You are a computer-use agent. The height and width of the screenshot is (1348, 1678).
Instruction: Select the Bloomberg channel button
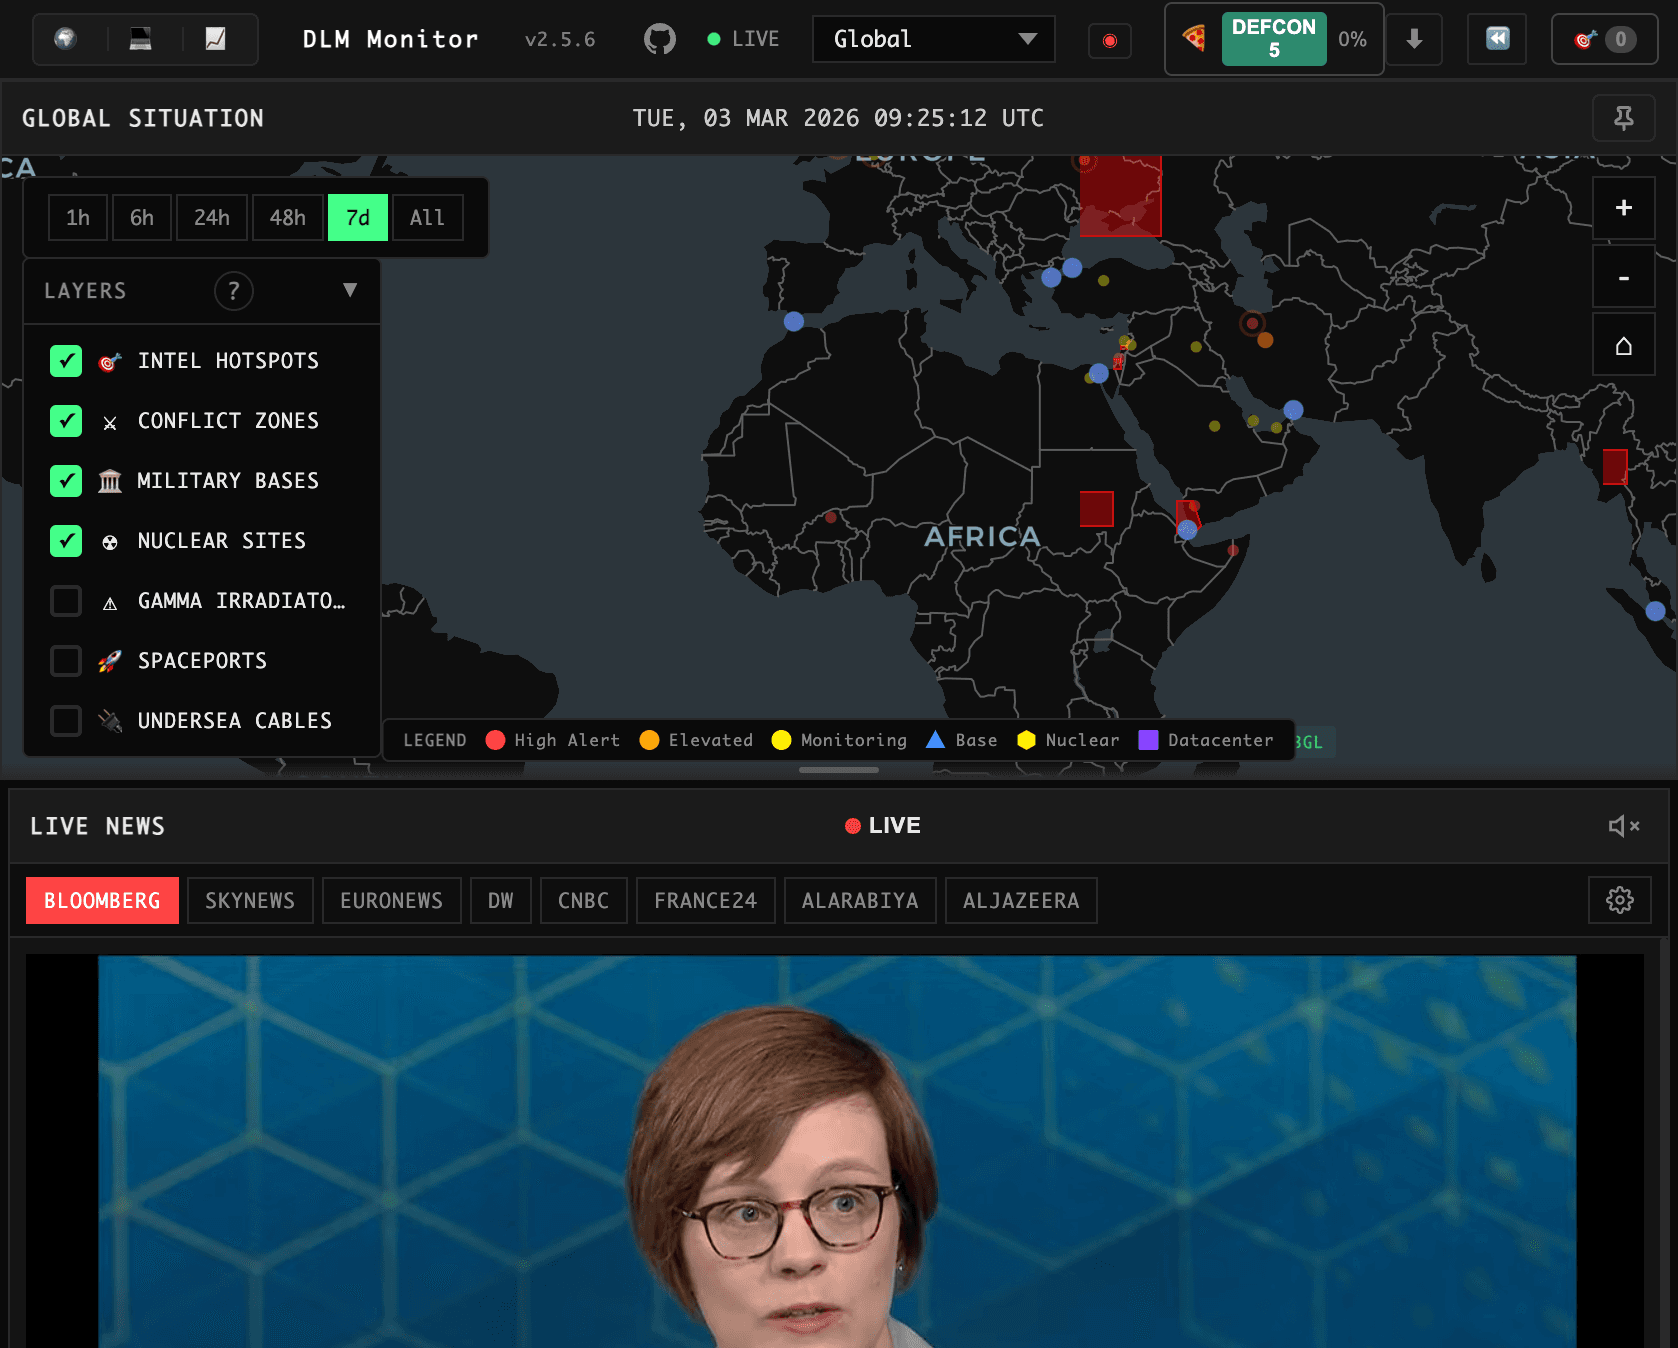pos(102,901)
